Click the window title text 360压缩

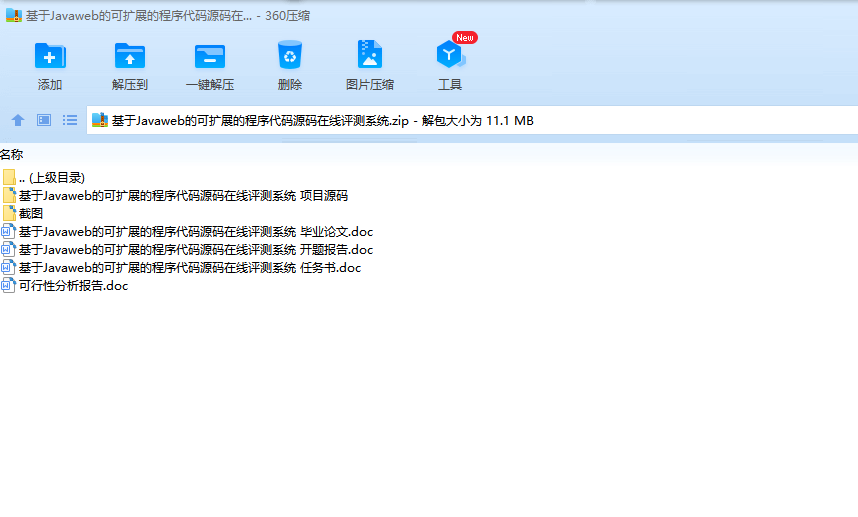pyautogui.click(x=287, y=16)
